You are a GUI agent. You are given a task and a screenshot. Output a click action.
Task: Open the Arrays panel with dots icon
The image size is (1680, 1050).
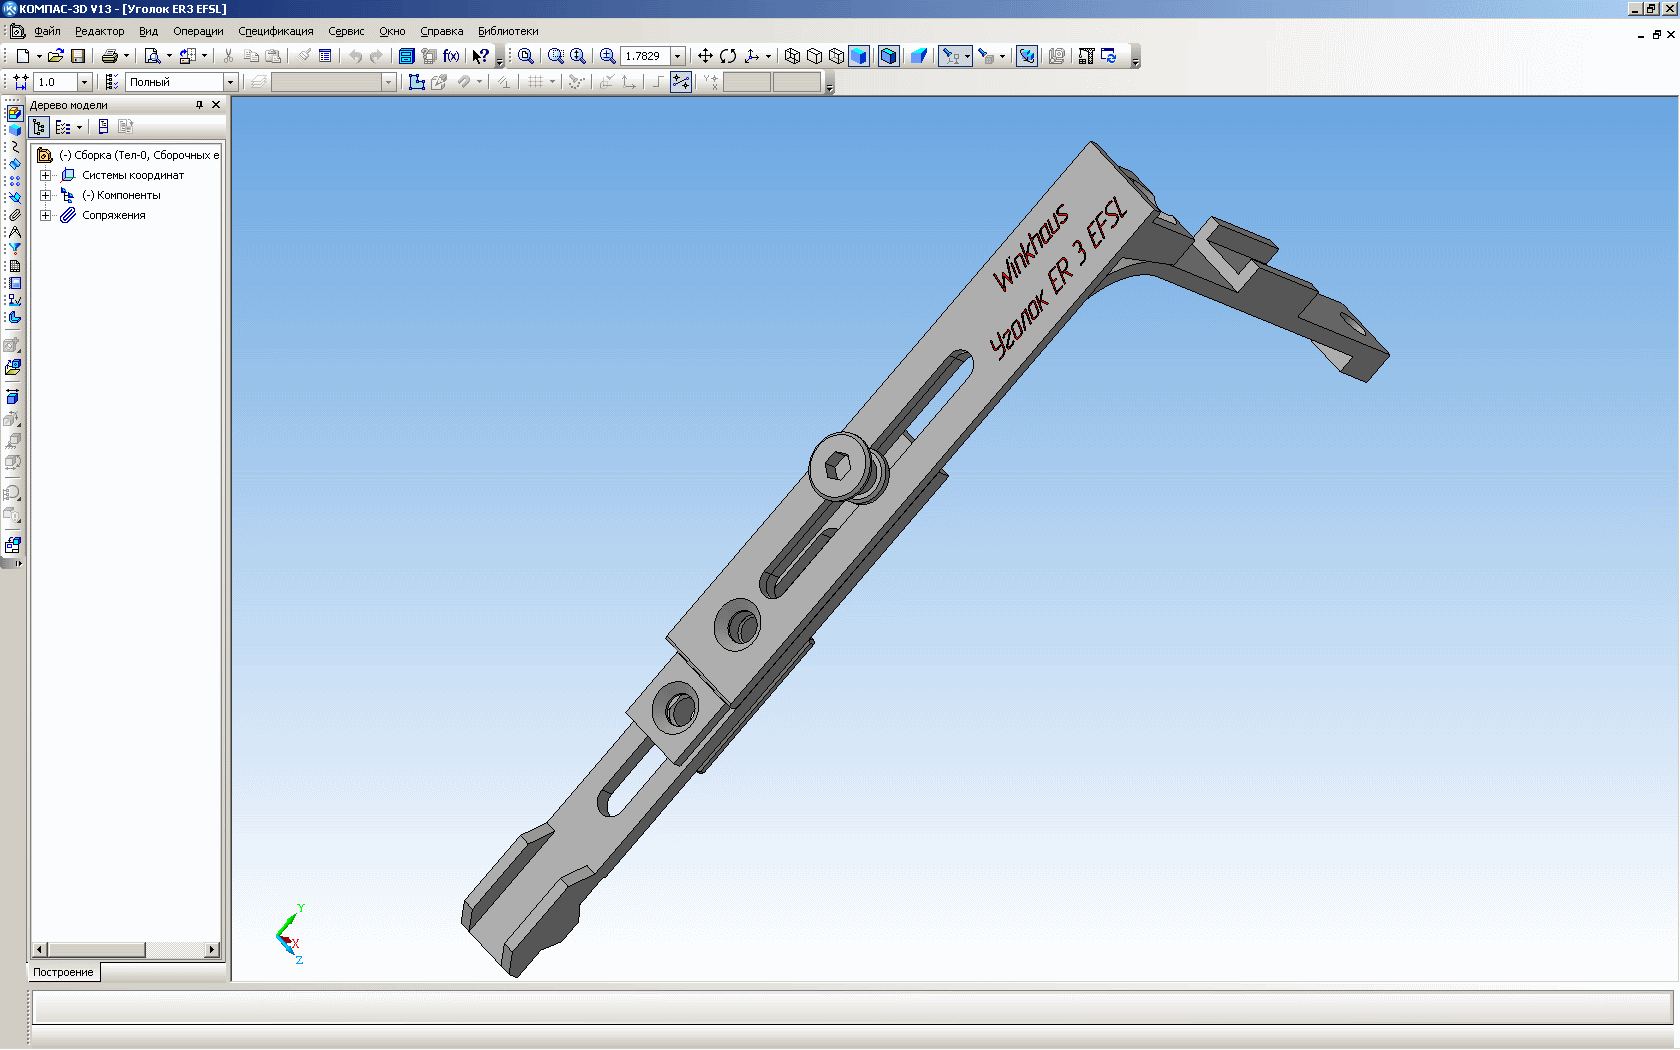pos(14,181)
